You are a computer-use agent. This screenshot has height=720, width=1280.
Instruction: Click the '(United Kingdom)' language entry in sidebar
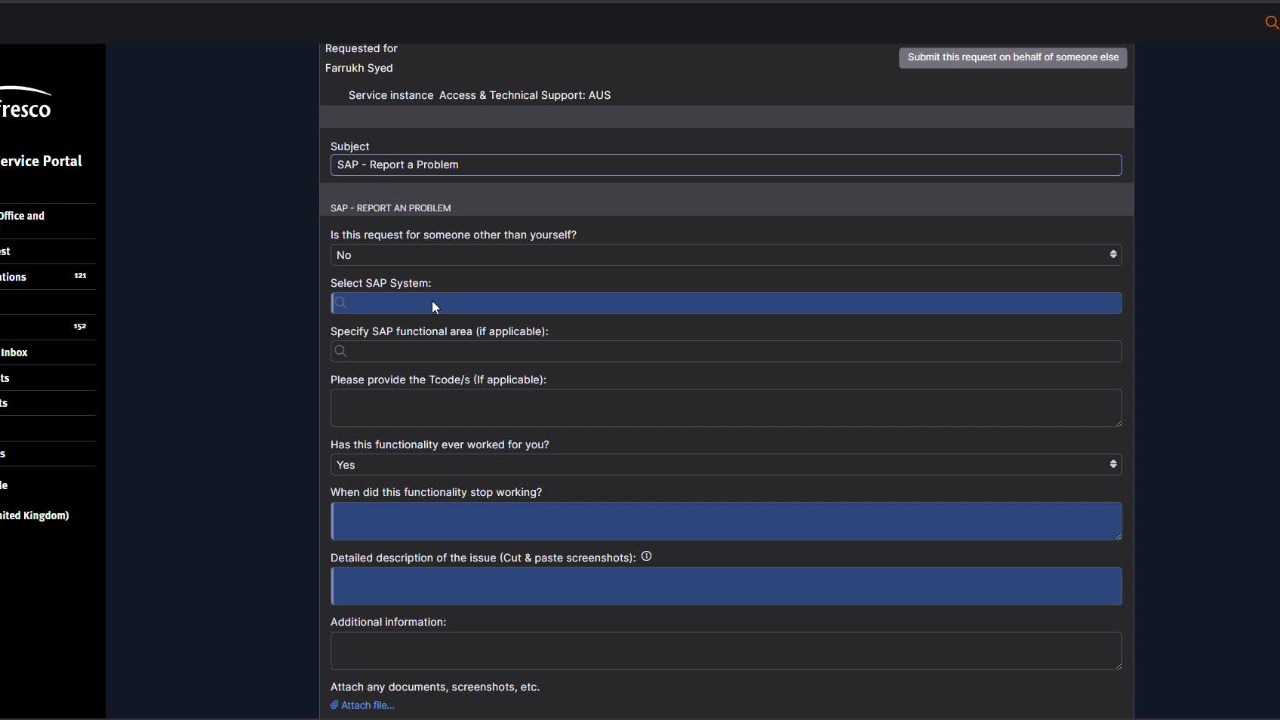[35, 516]
